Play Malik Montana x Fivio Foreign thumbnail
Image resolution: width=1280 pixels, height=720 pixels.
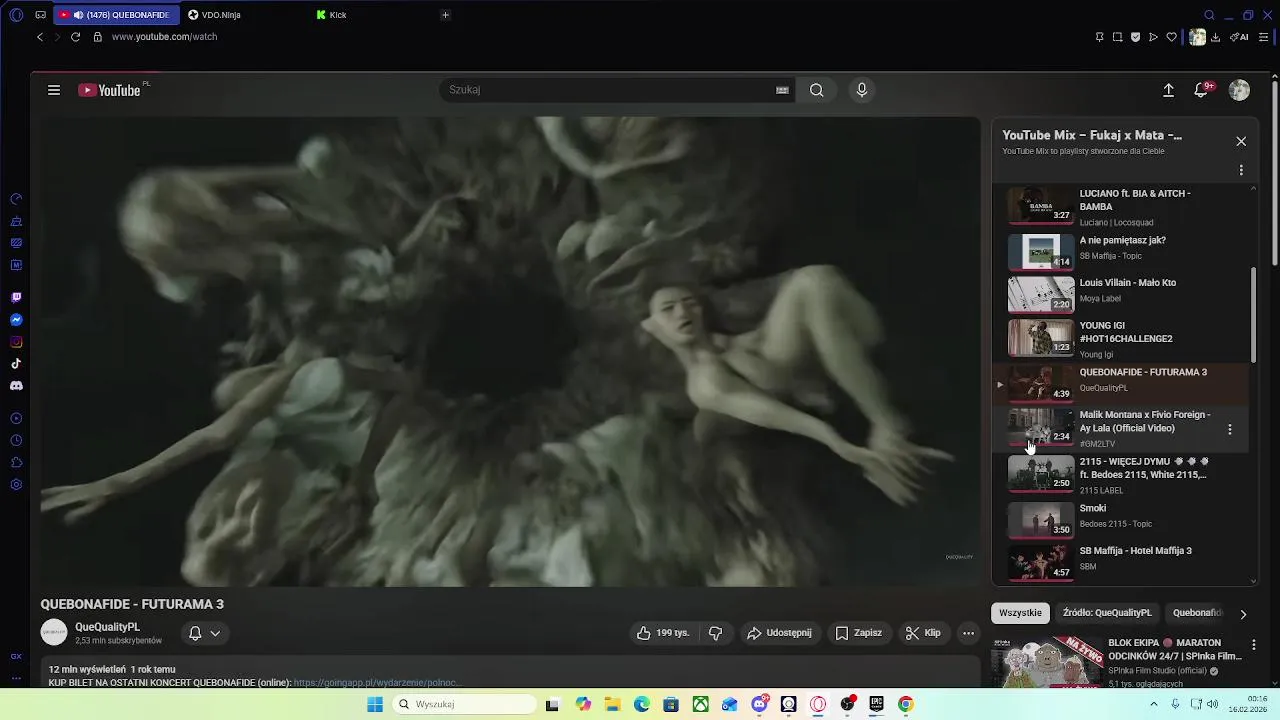pyautogui.click(x=1040, y=426)
